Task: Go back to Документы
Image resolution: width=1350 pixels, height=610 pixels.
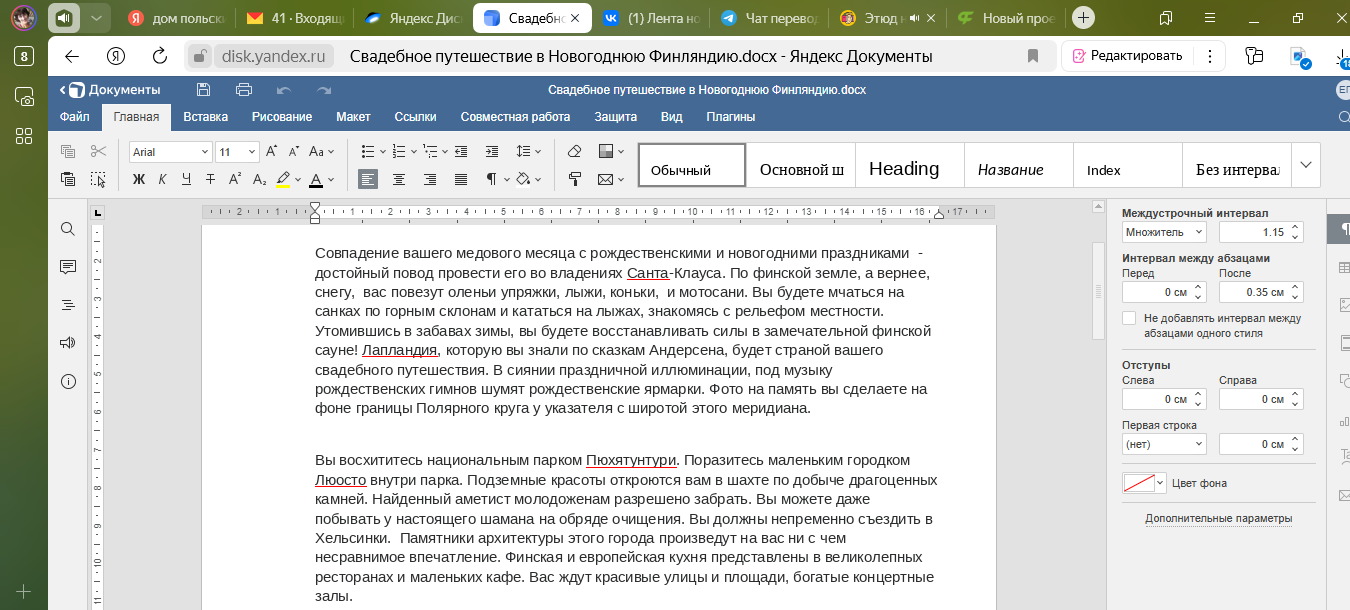Action: pos(110,89)
